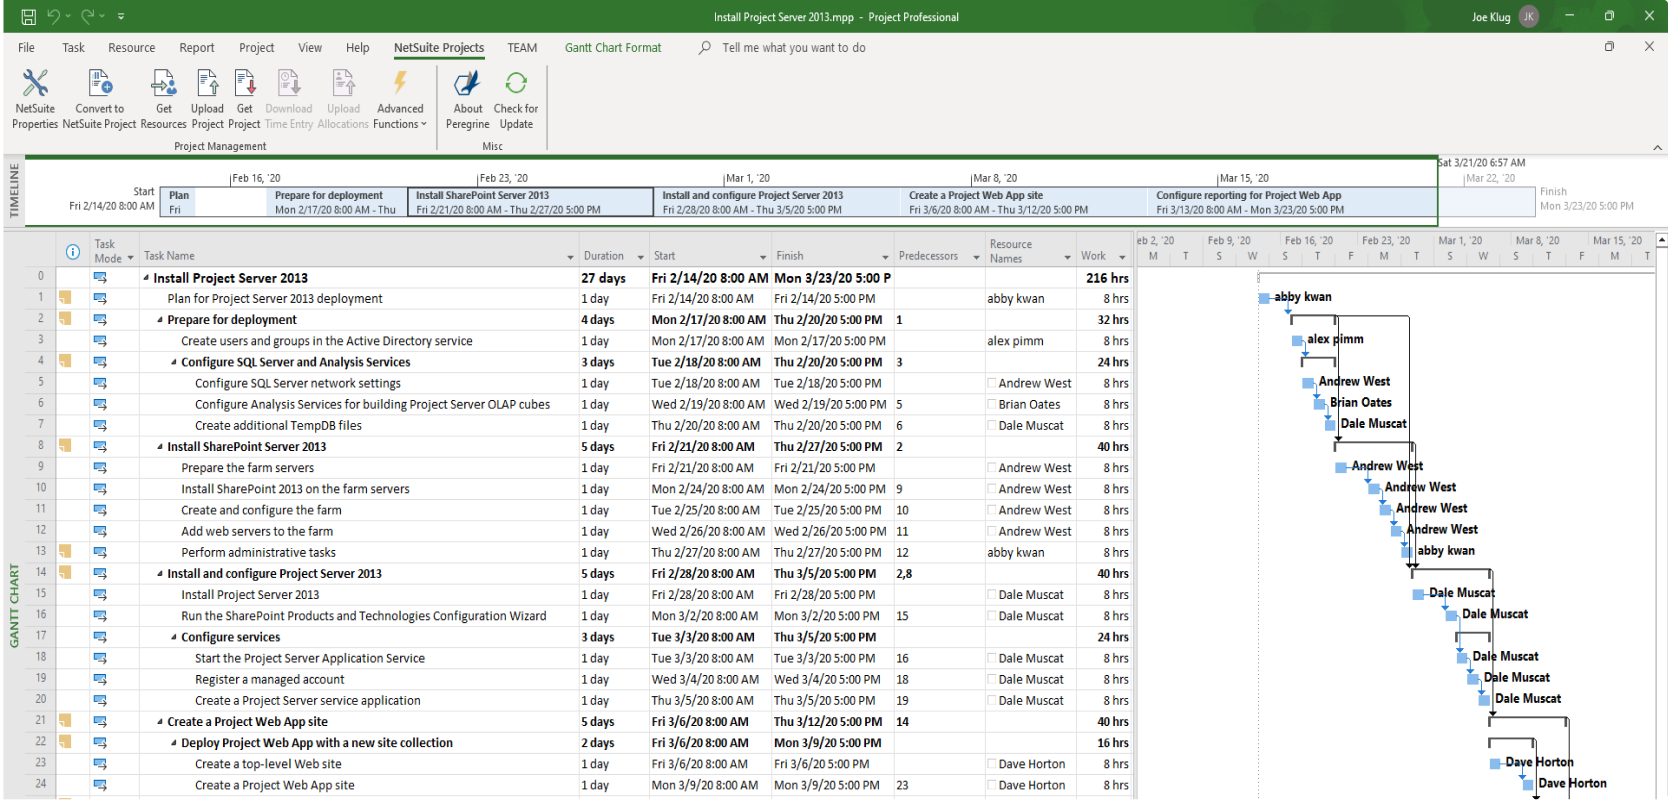Image resolution: width=1668 pixels, height=800 pixels.
Task: Collapse Prepare for deployment summary
Action: pos(160,320)
